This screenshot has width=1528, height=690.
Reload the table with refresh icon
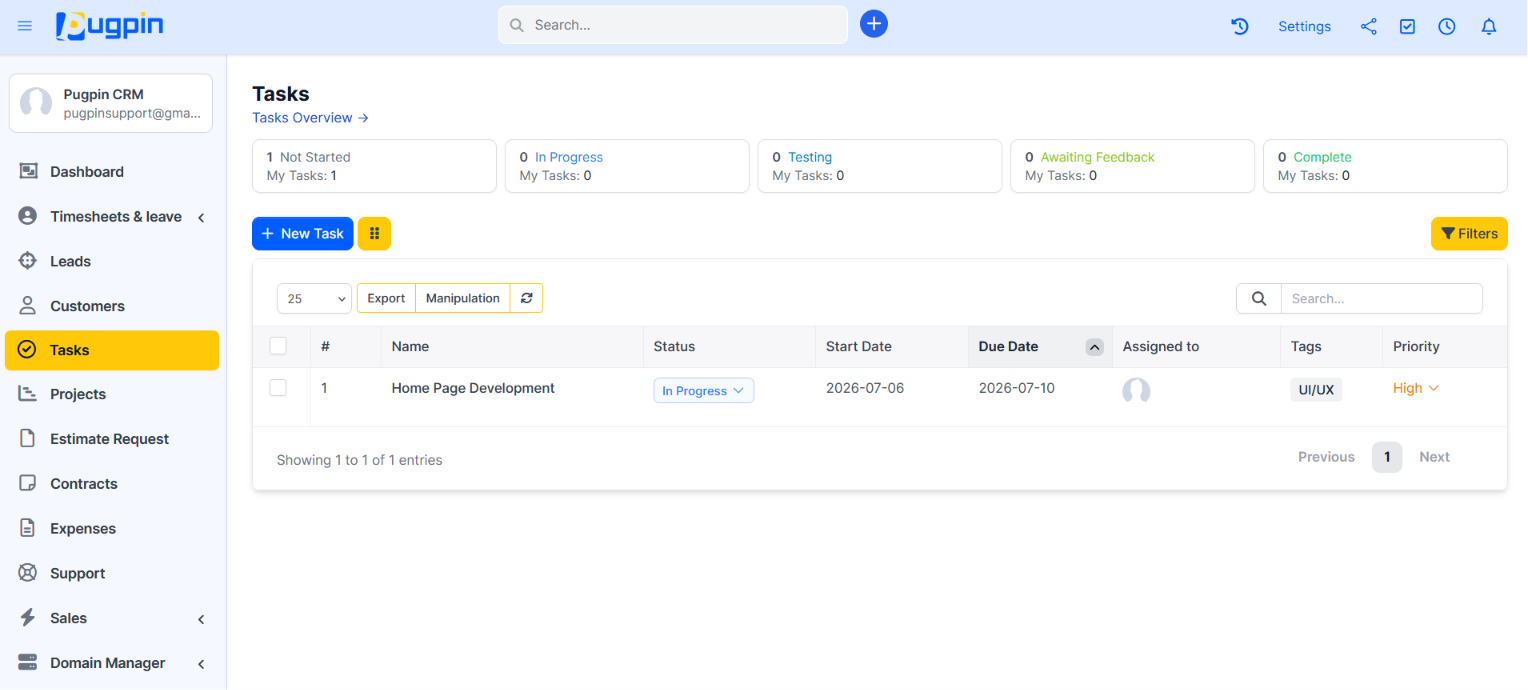526,298
